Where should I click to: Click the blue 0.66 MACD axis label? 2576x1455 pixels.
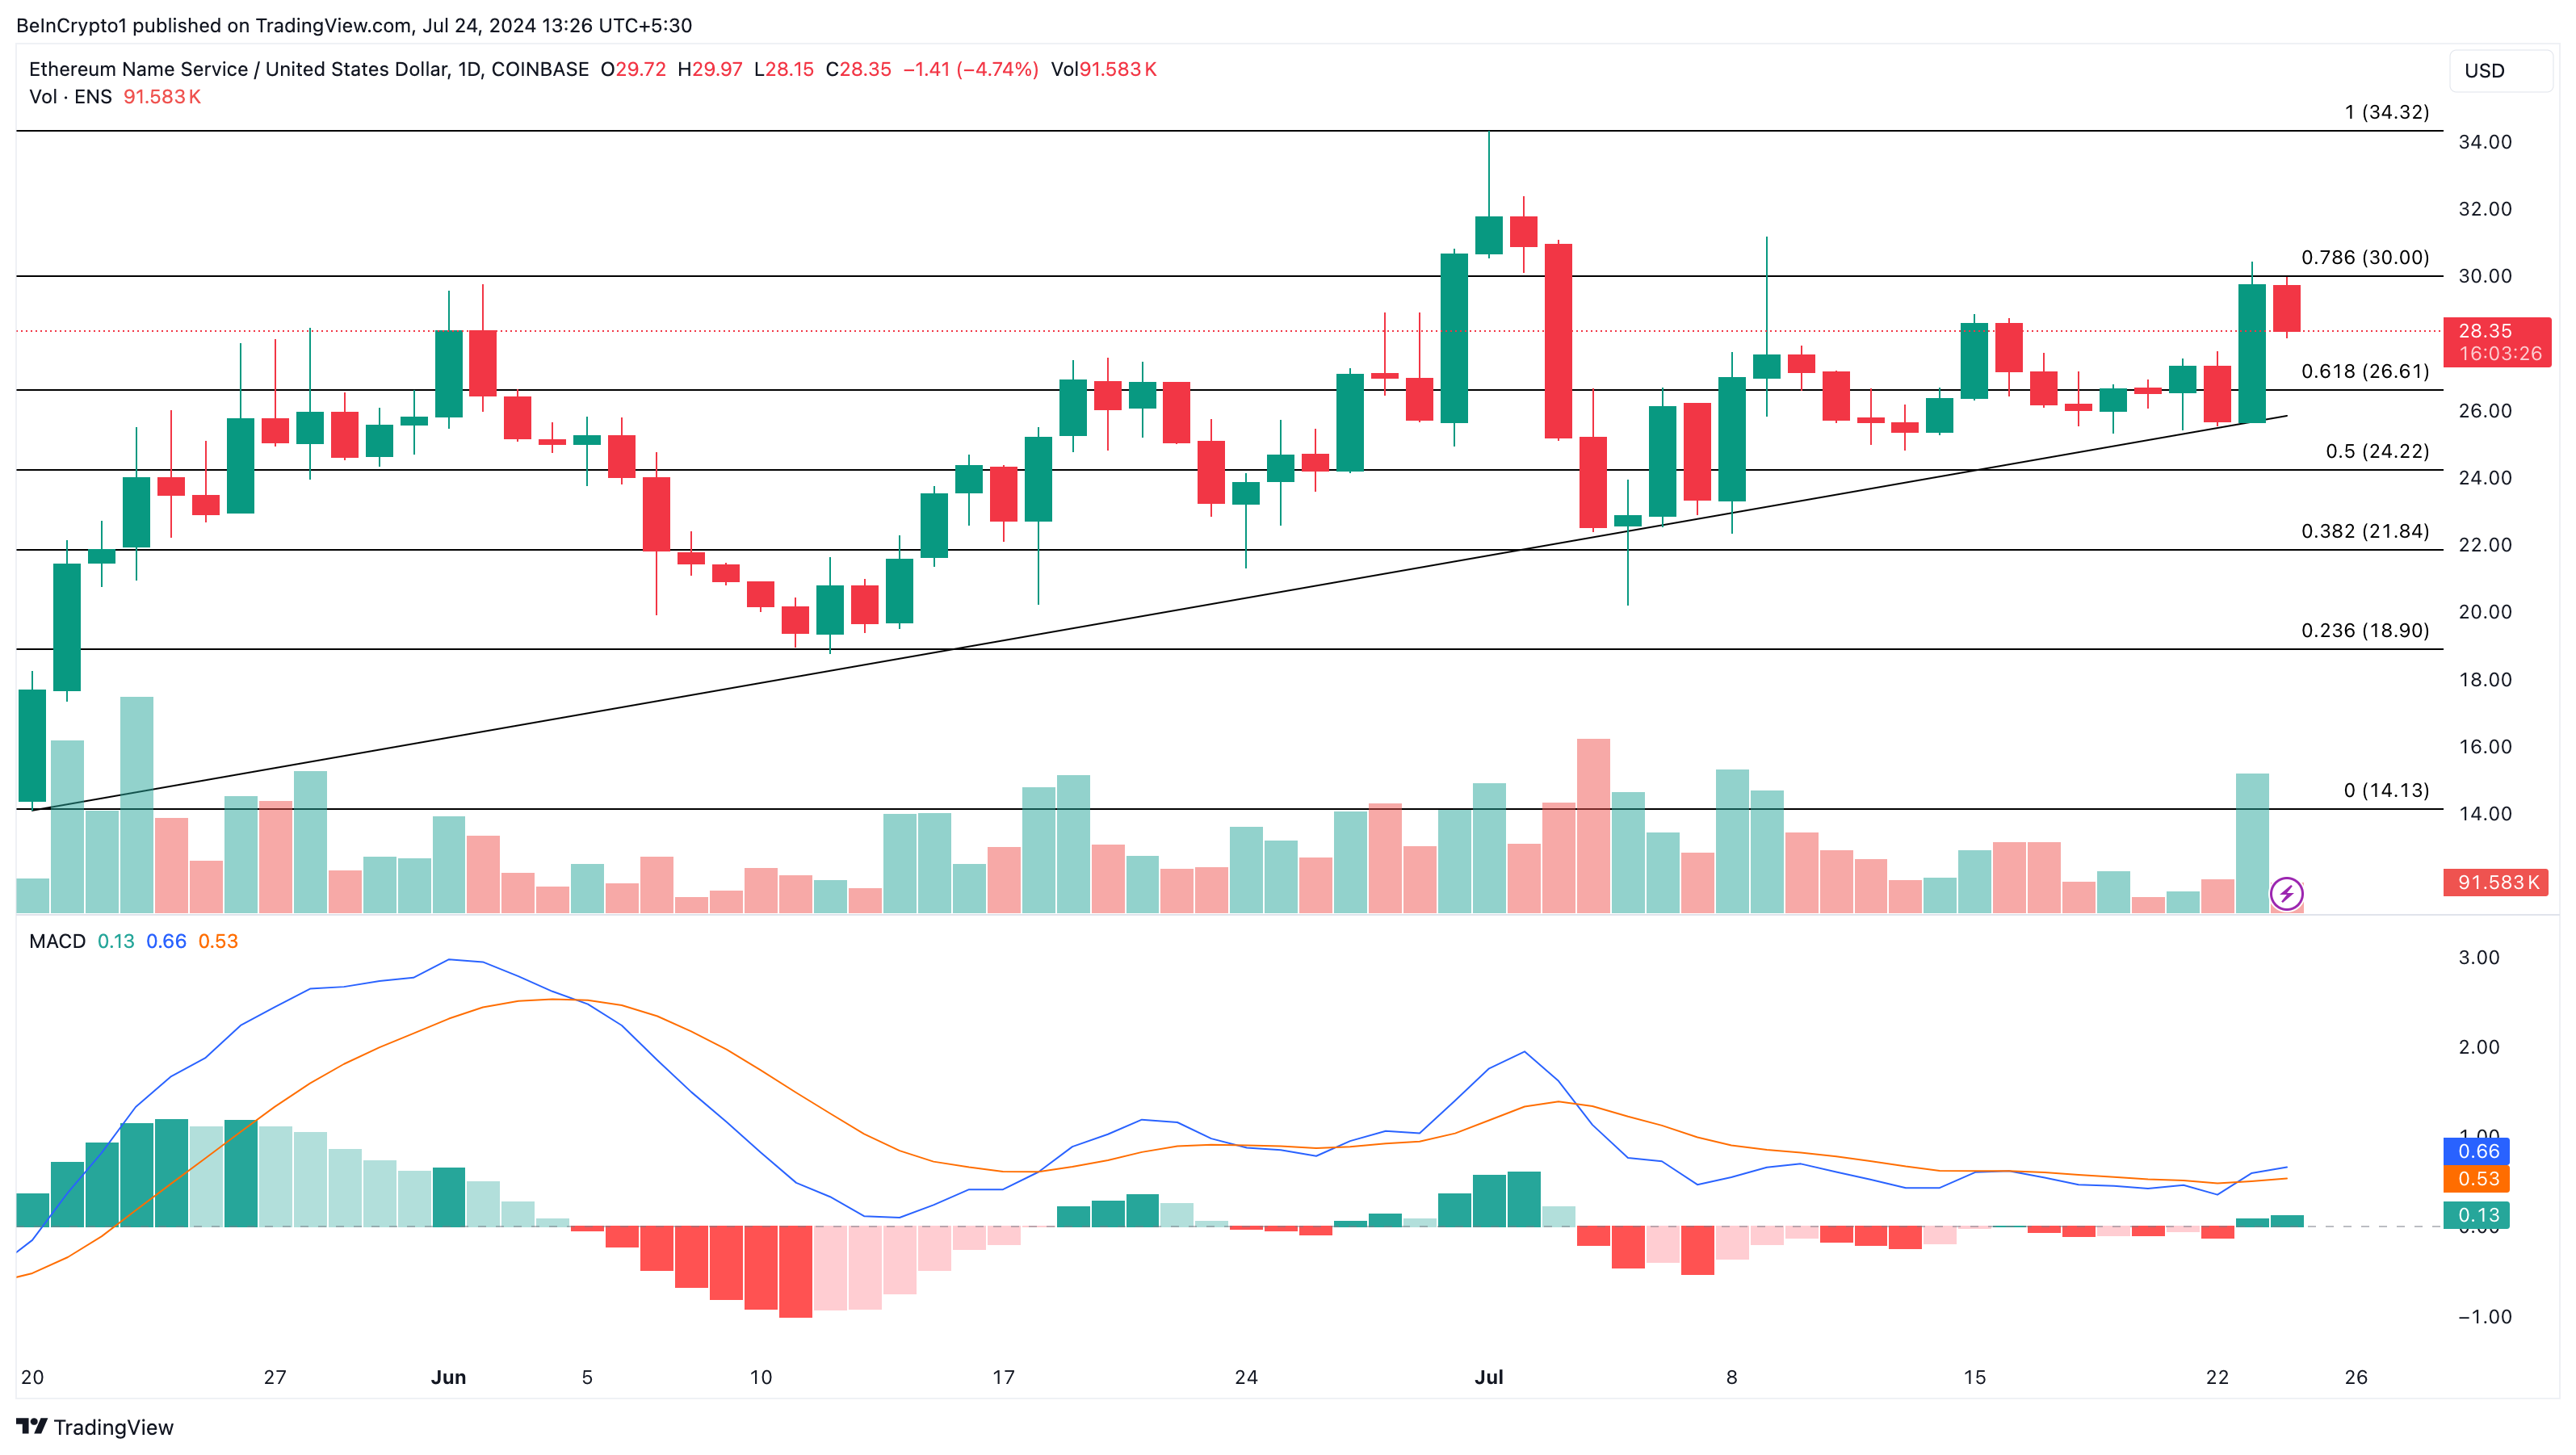2478,1151
